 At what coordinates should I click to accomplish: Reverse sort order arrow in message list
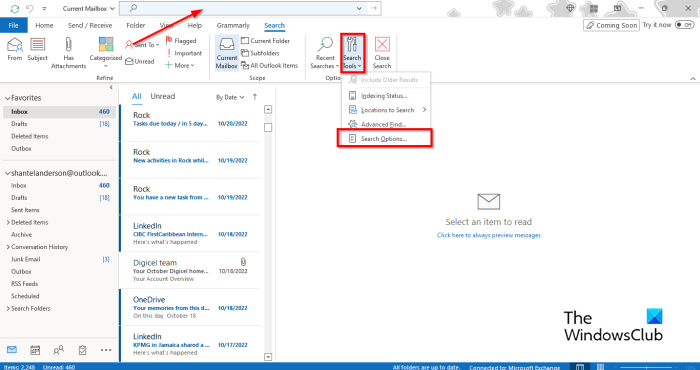[255, 97]
